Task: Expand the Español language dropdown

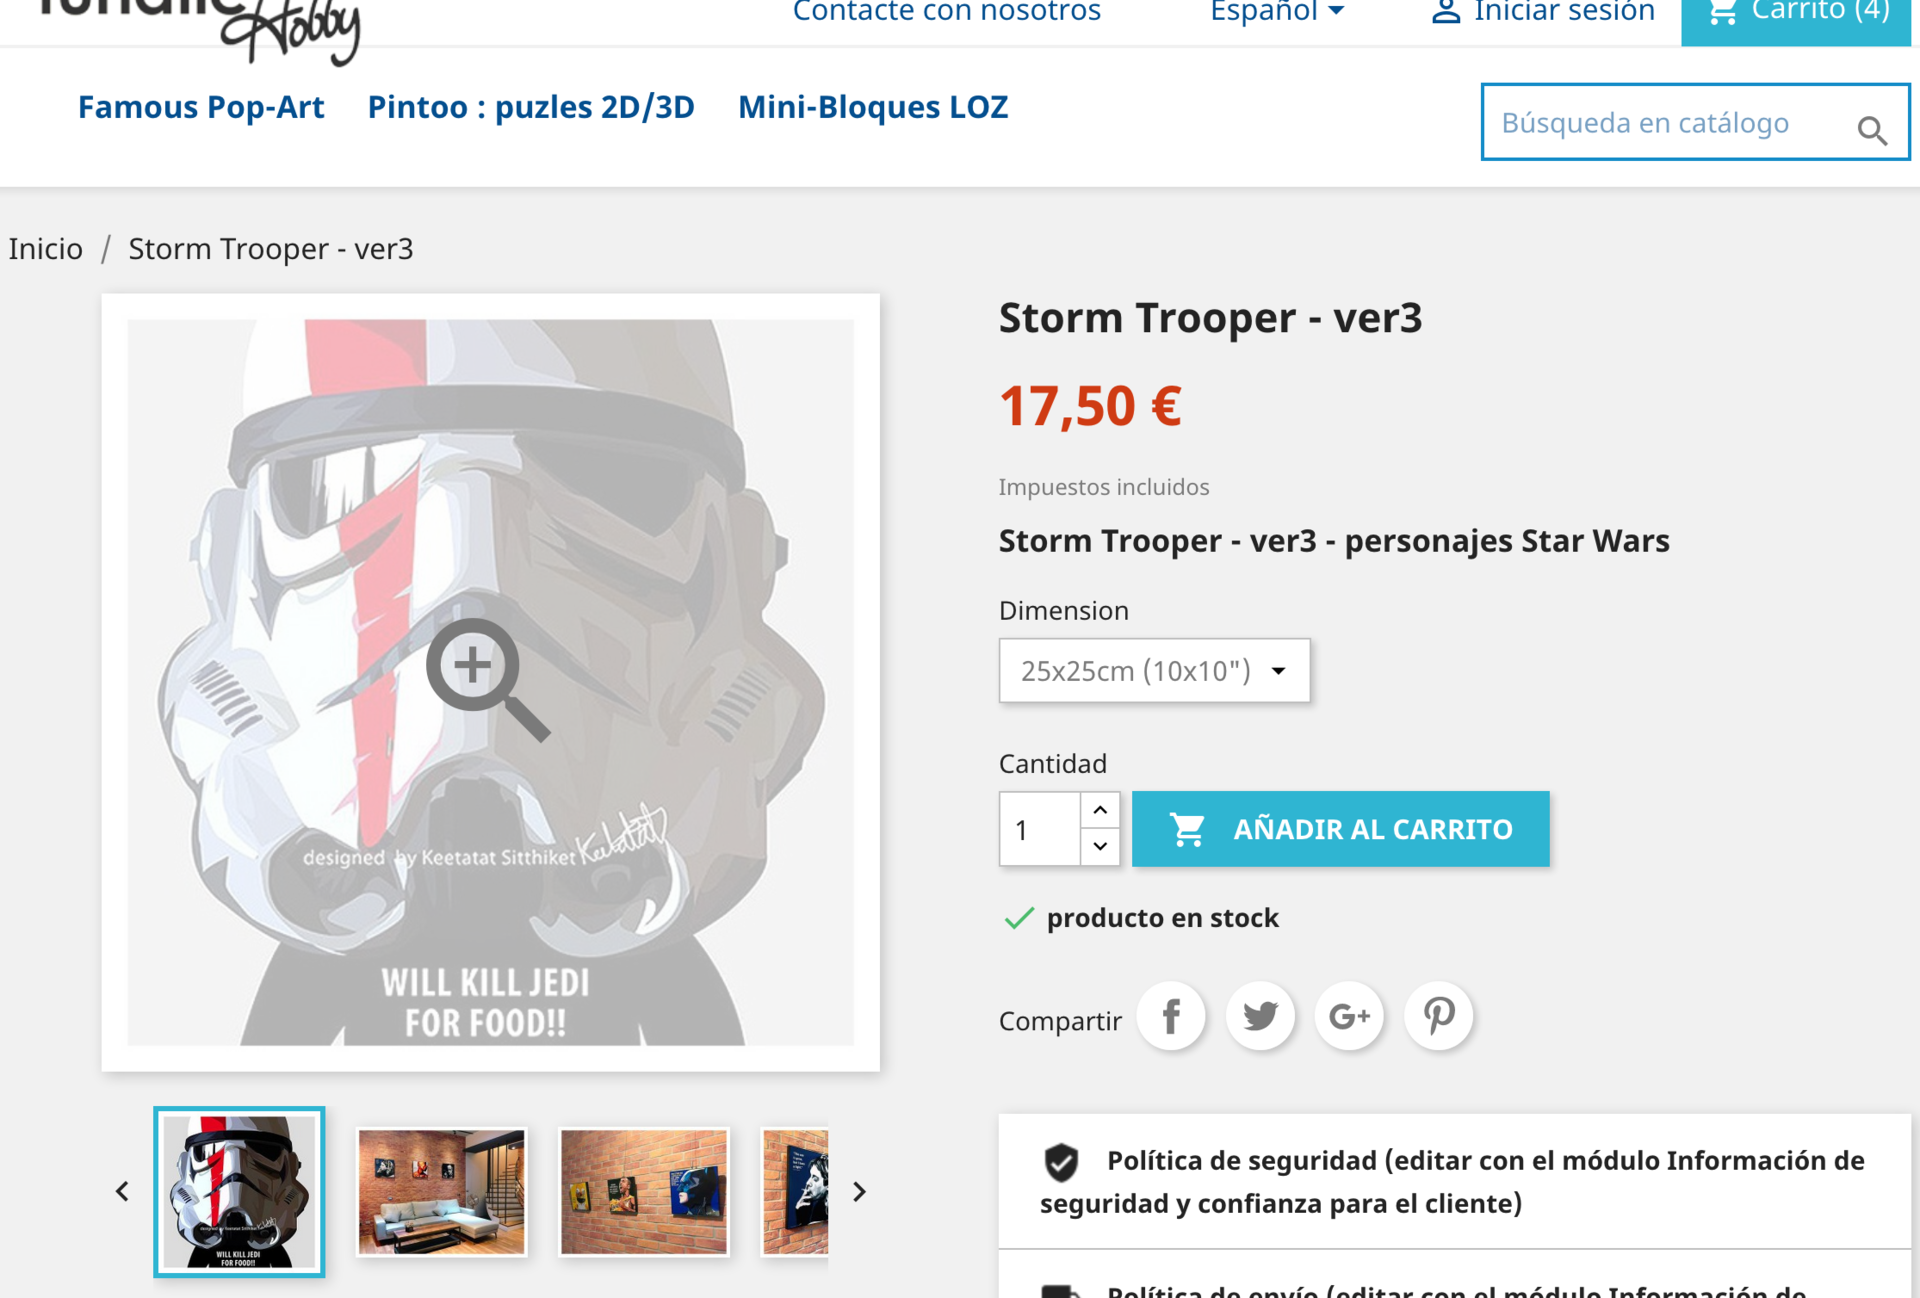Action: coord(1277,12)
